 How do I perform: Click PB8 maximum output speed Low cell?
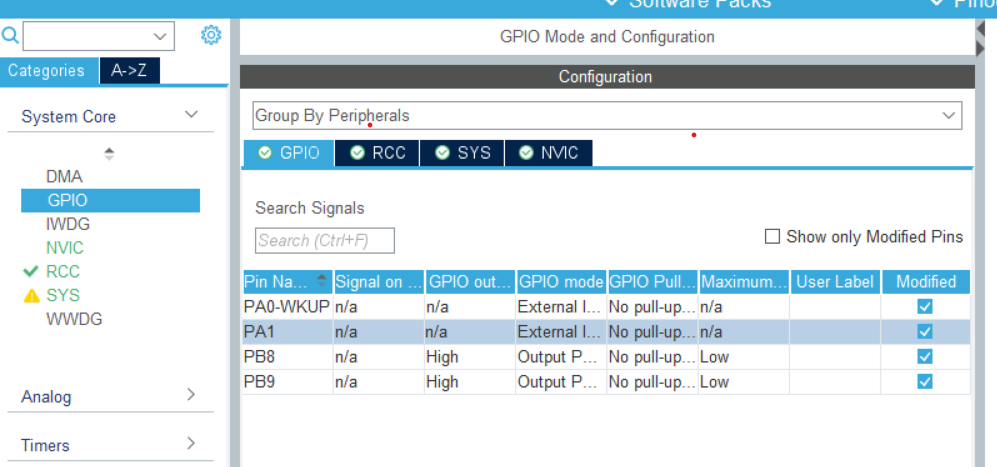click(744, 356)
